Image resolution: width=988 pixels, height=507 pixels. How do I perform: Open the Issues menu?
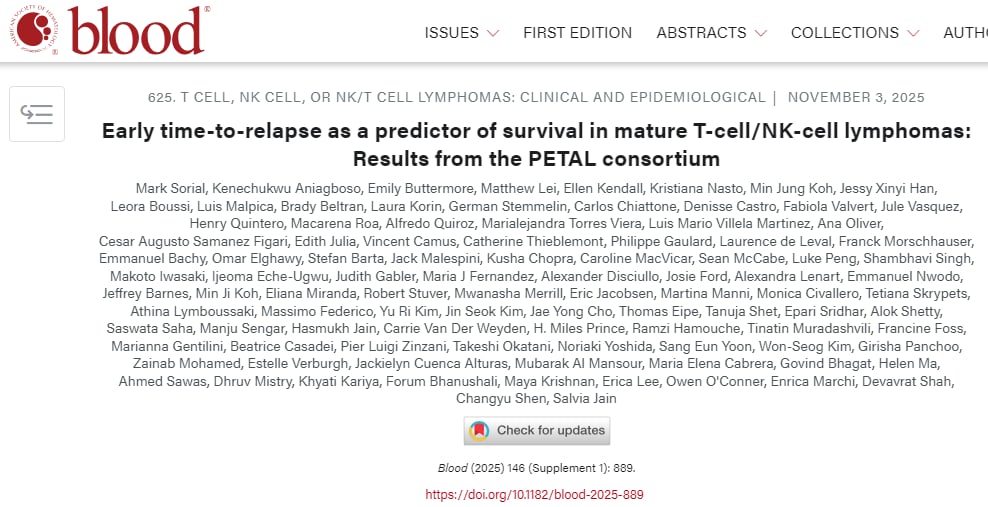(x=451, y=33)
